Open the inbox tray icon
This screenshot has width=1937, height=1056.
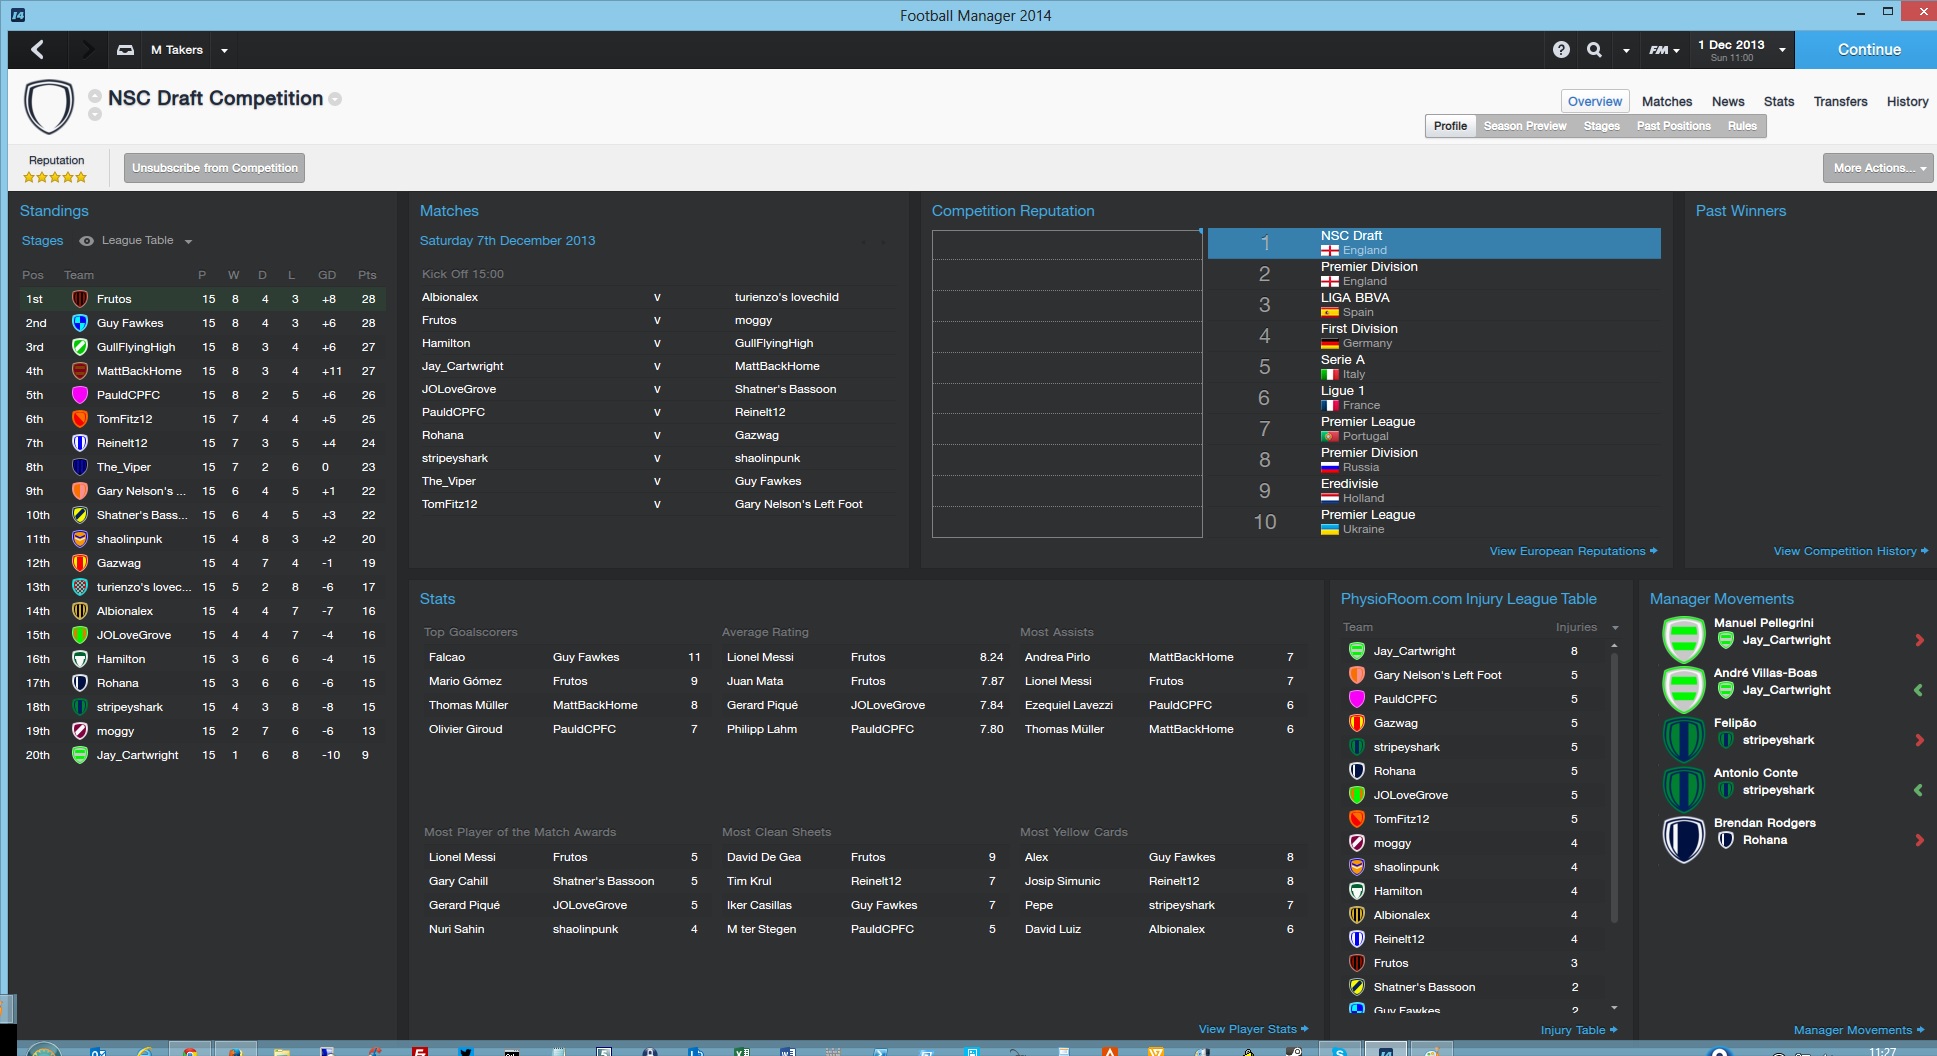(x=125, y=49)
